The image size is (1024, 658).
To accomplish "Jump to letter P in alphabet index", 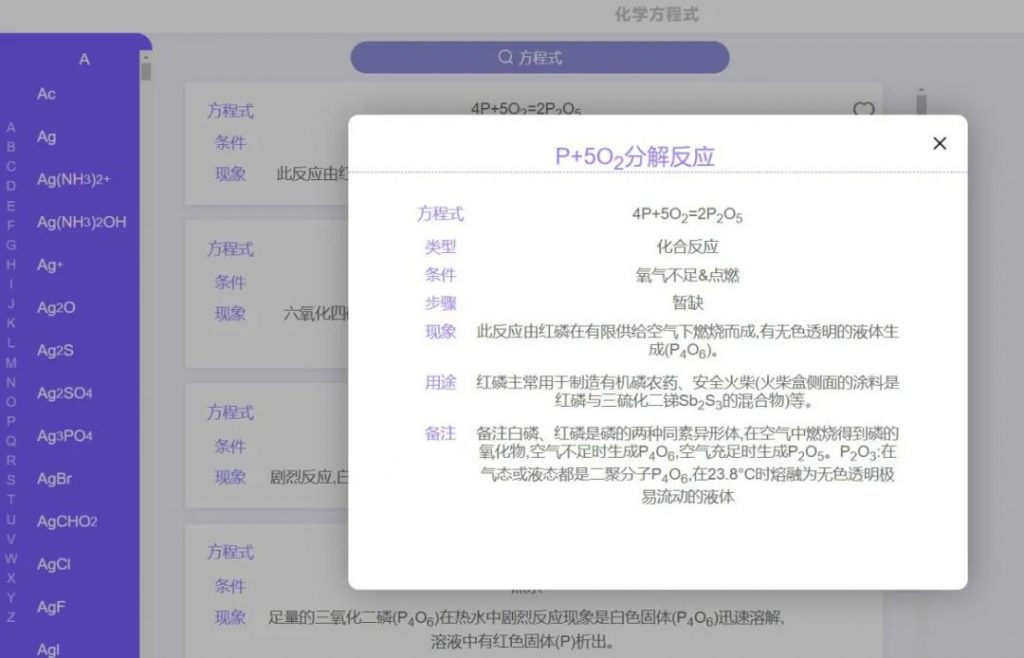I will click(x=11, y=421).
